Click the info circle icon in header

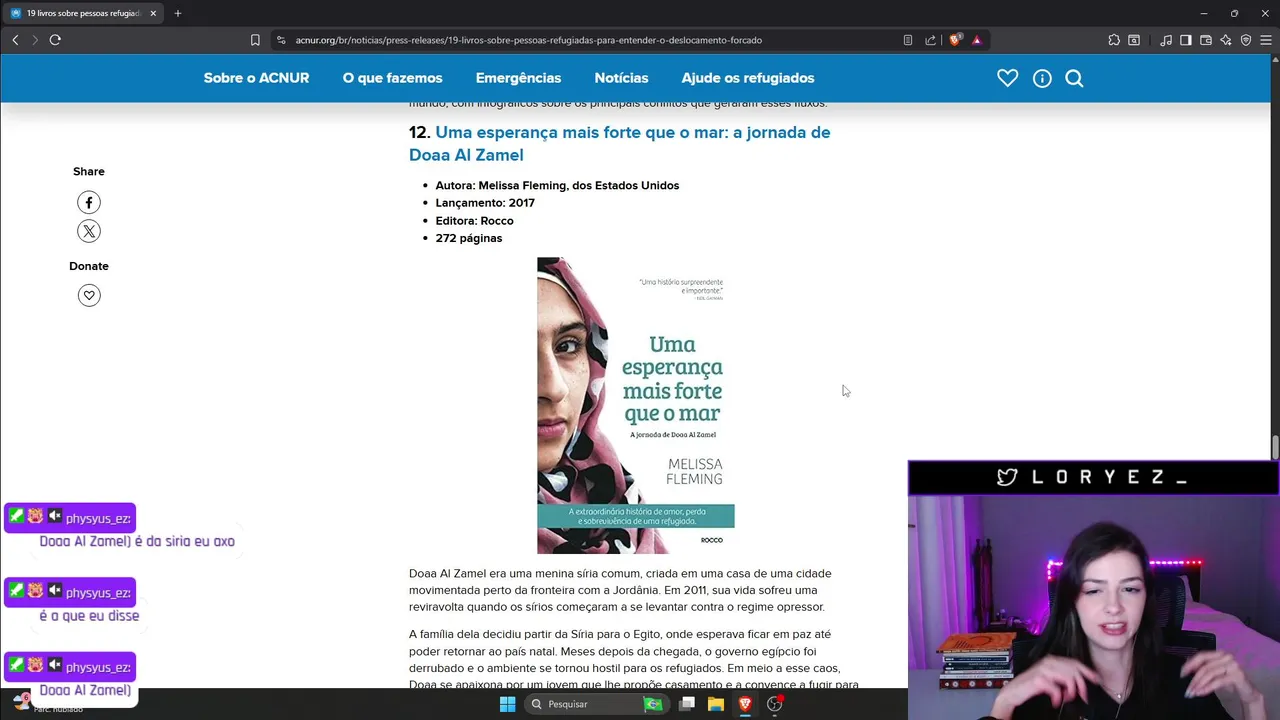point(1042,78)
